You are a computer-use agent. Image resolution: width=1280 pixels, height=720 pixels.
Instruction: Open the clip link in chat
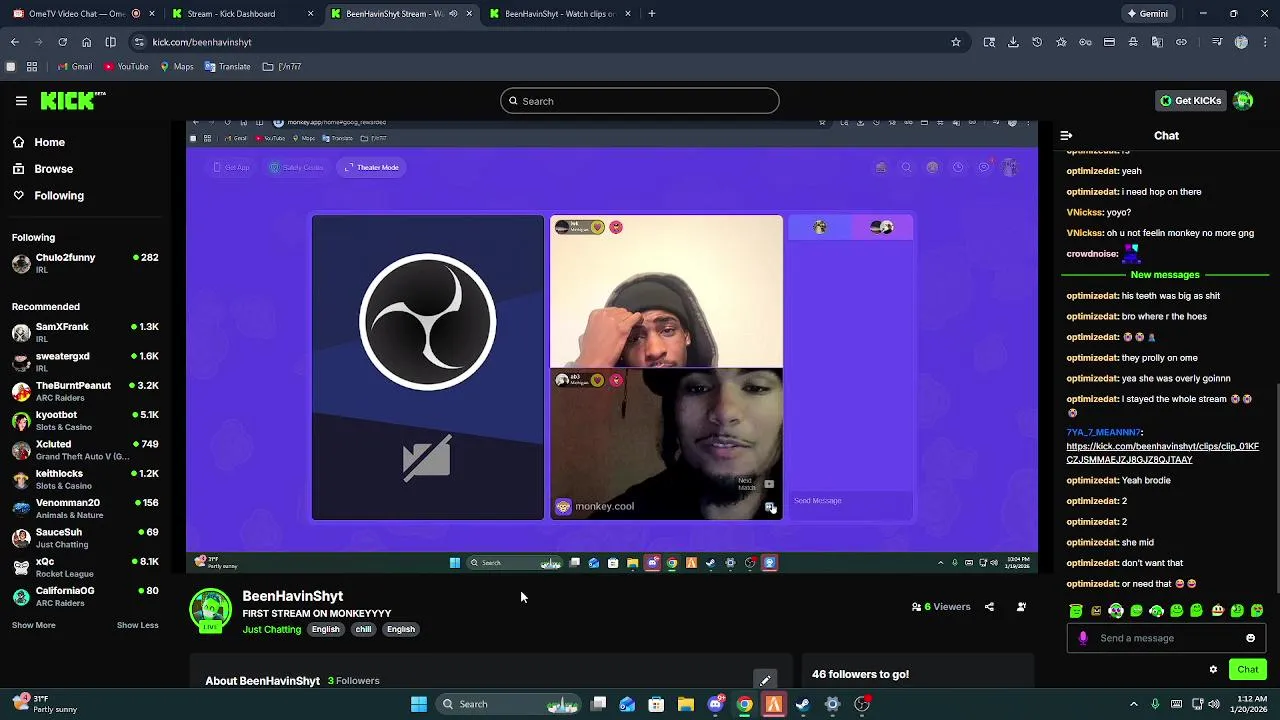pos(1162,453)
